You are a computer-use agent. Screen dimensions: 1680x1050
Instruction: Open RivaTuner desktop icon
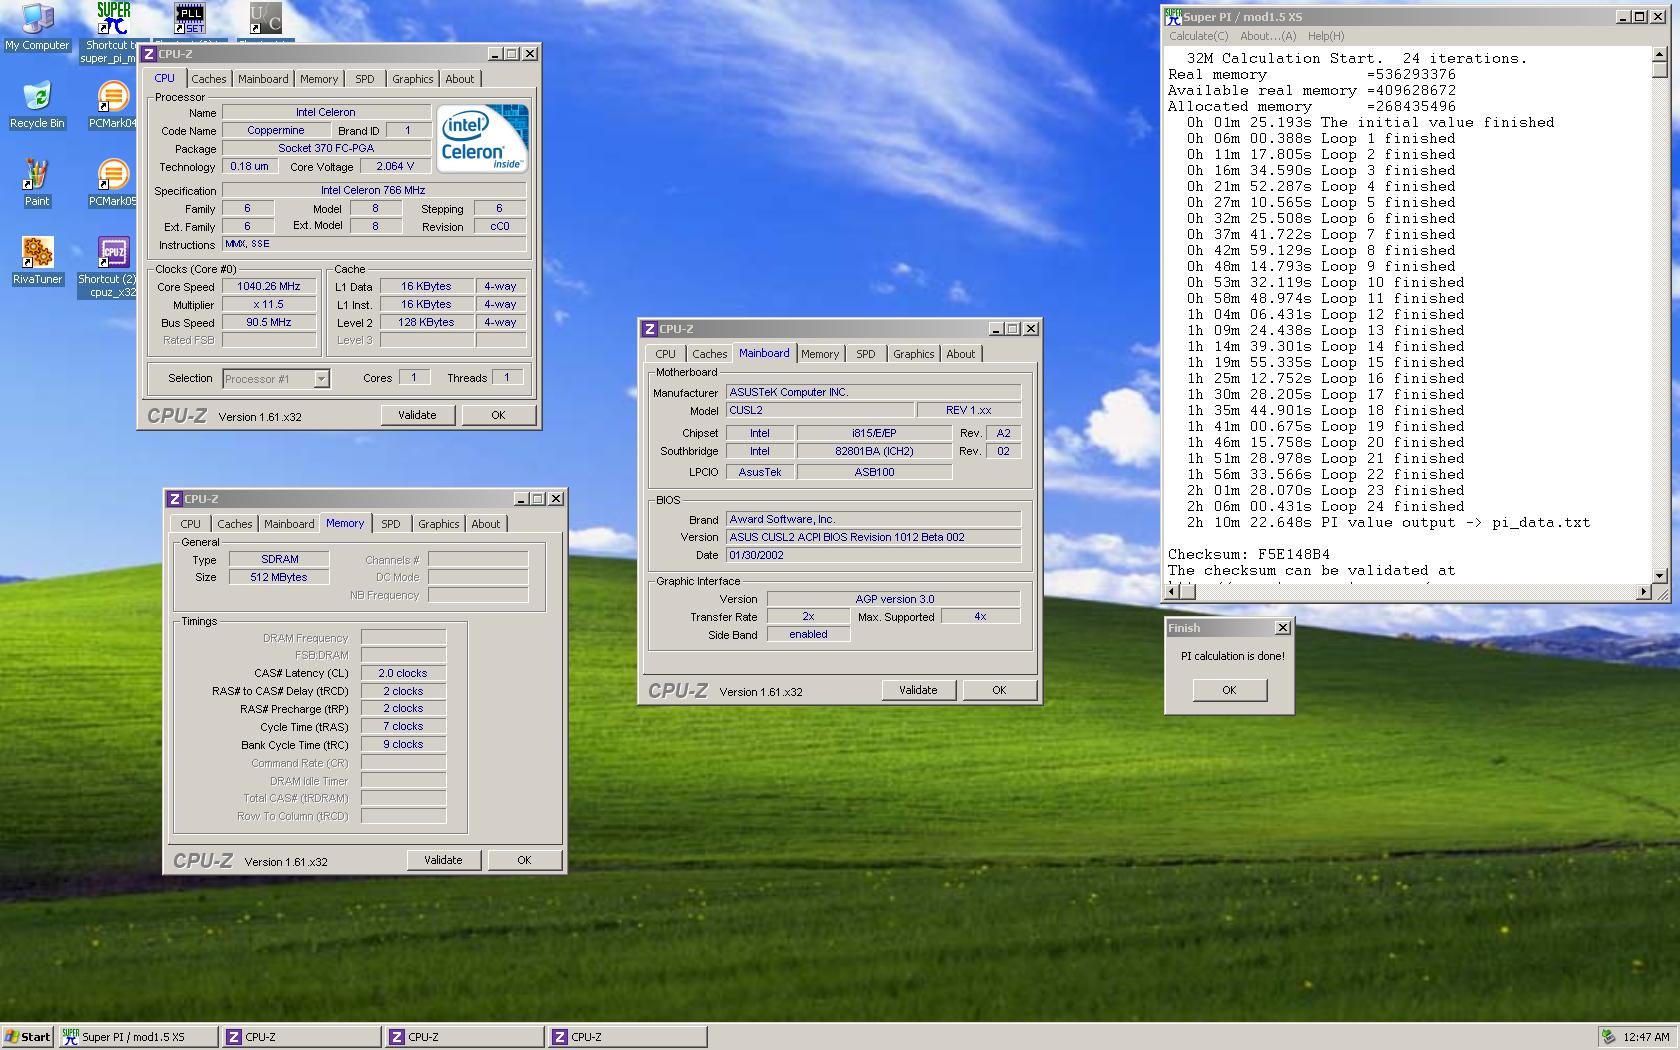pos(37,261)
